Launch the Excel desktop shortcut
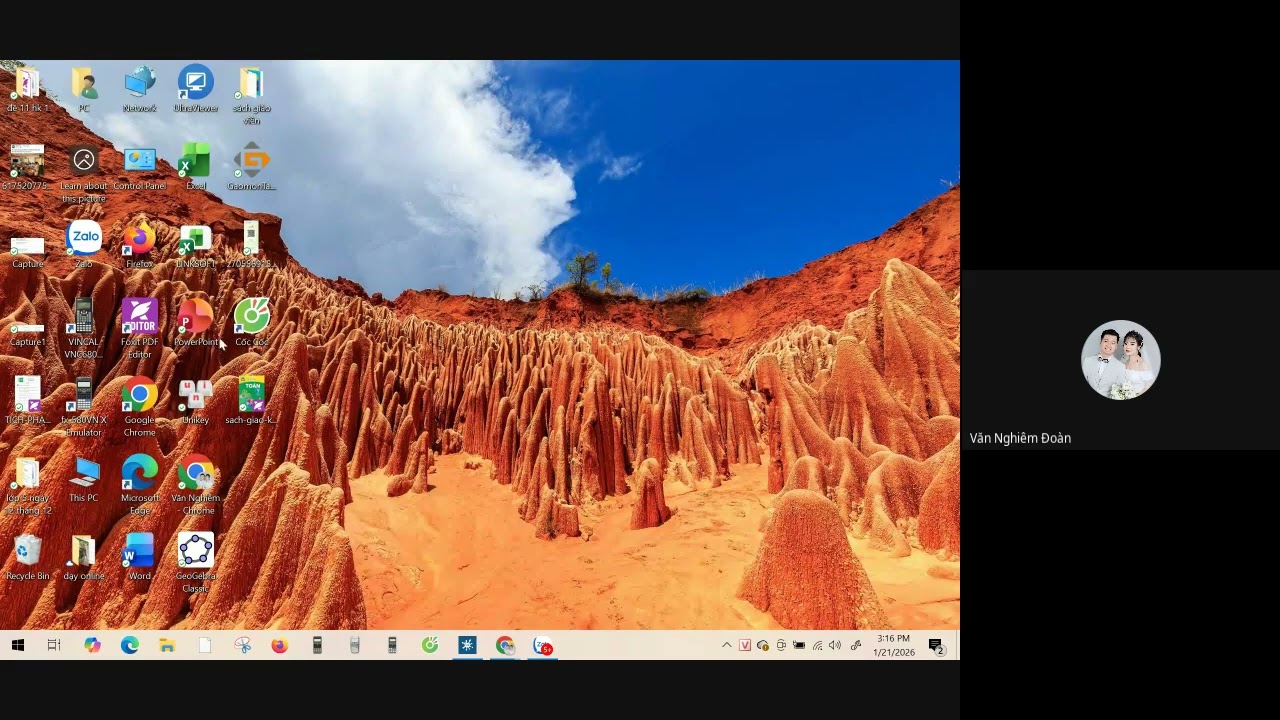The height and width of the screenshot is (720, 1280). 196,168
